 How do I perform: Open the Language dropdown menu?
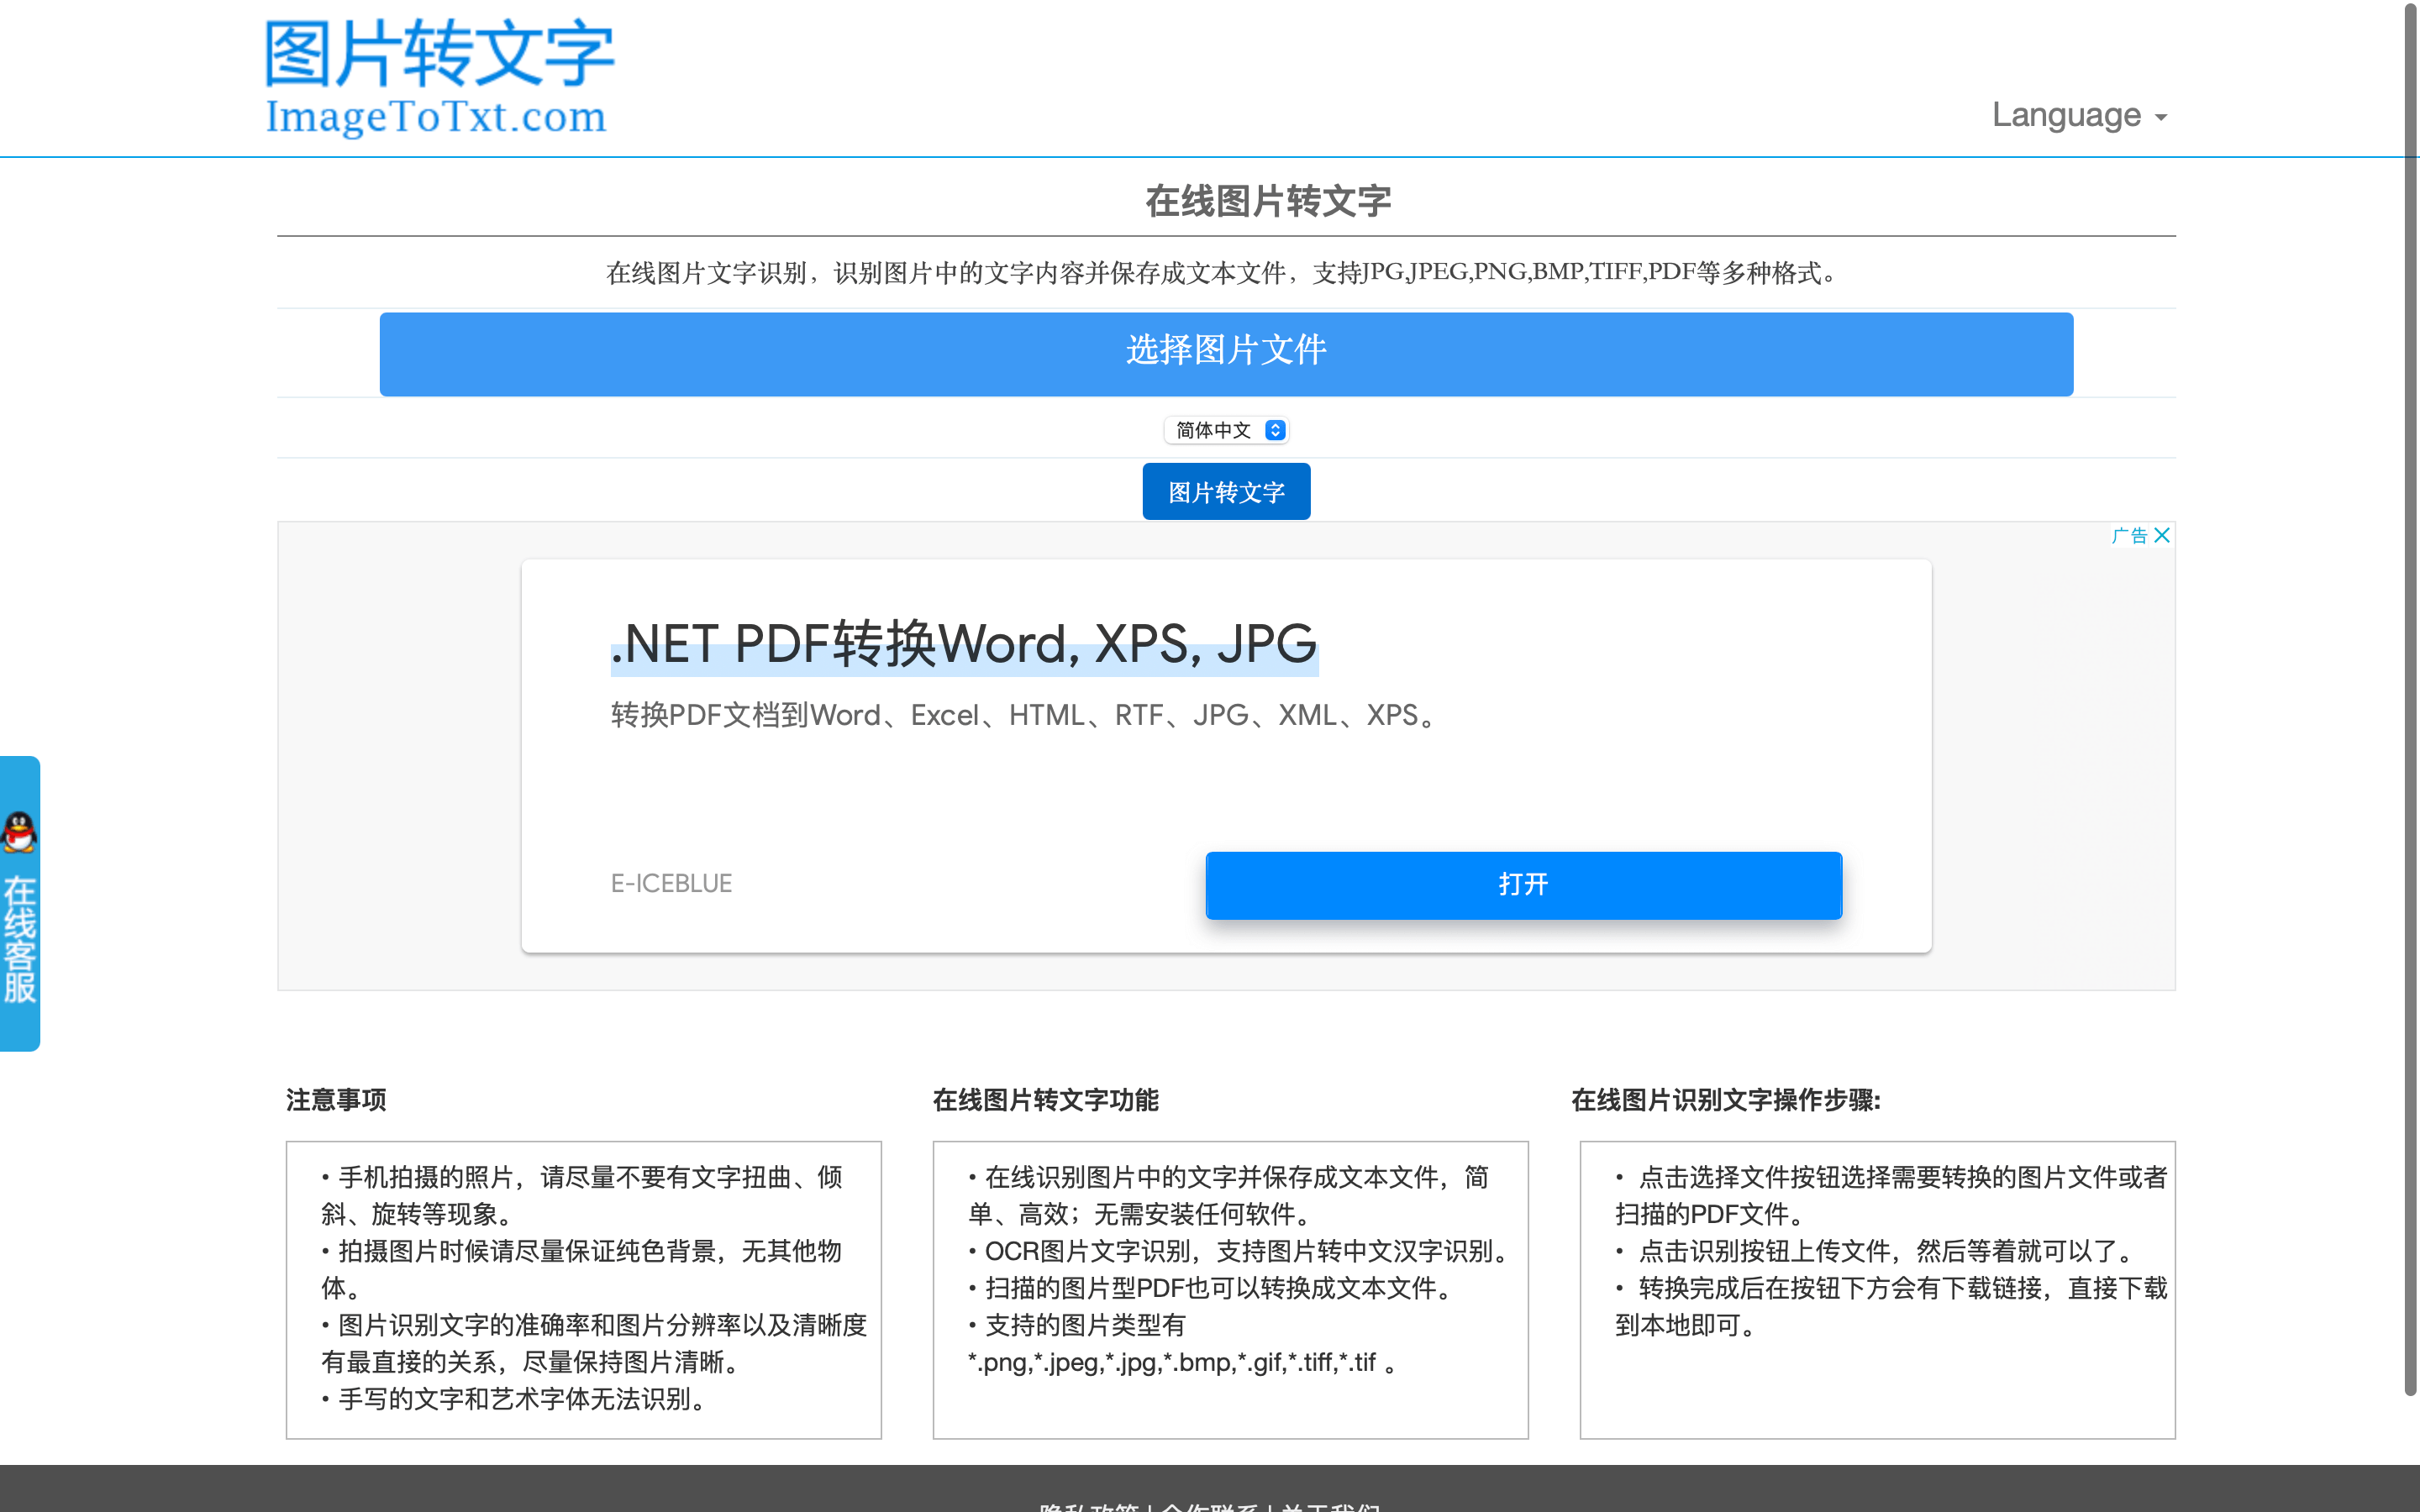point(2078,115)
